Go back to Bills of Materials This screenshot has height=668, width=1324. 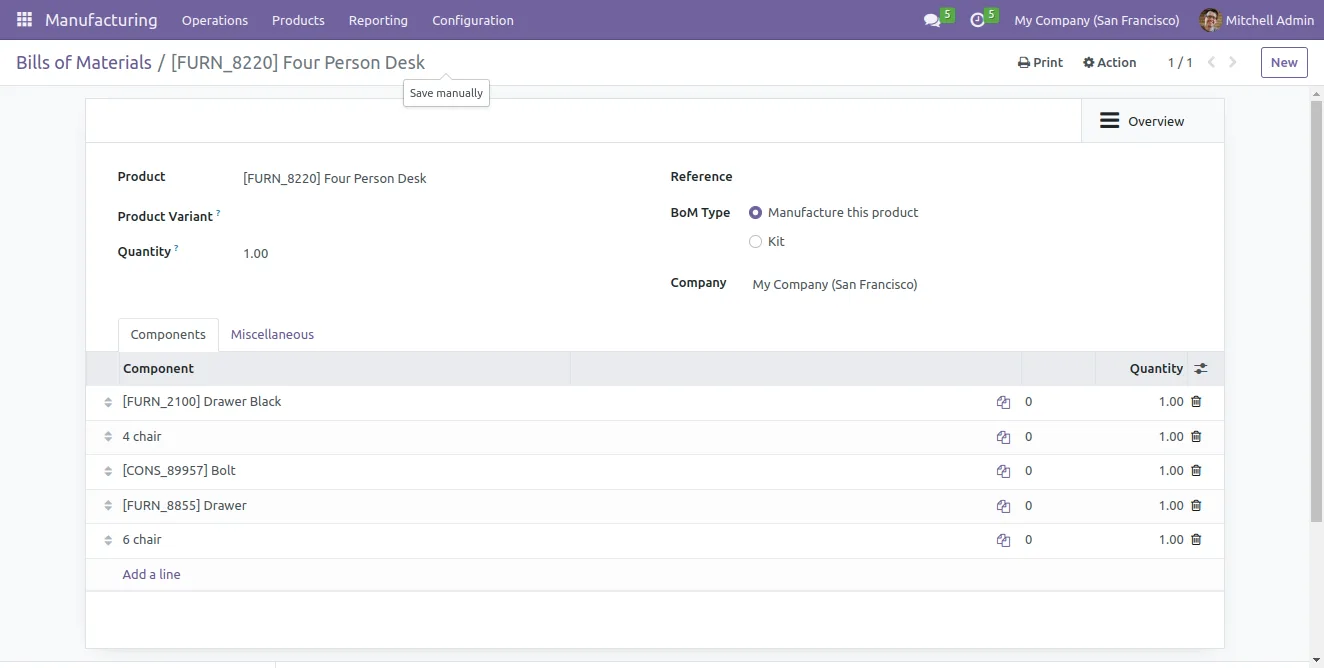click(84, 63)
